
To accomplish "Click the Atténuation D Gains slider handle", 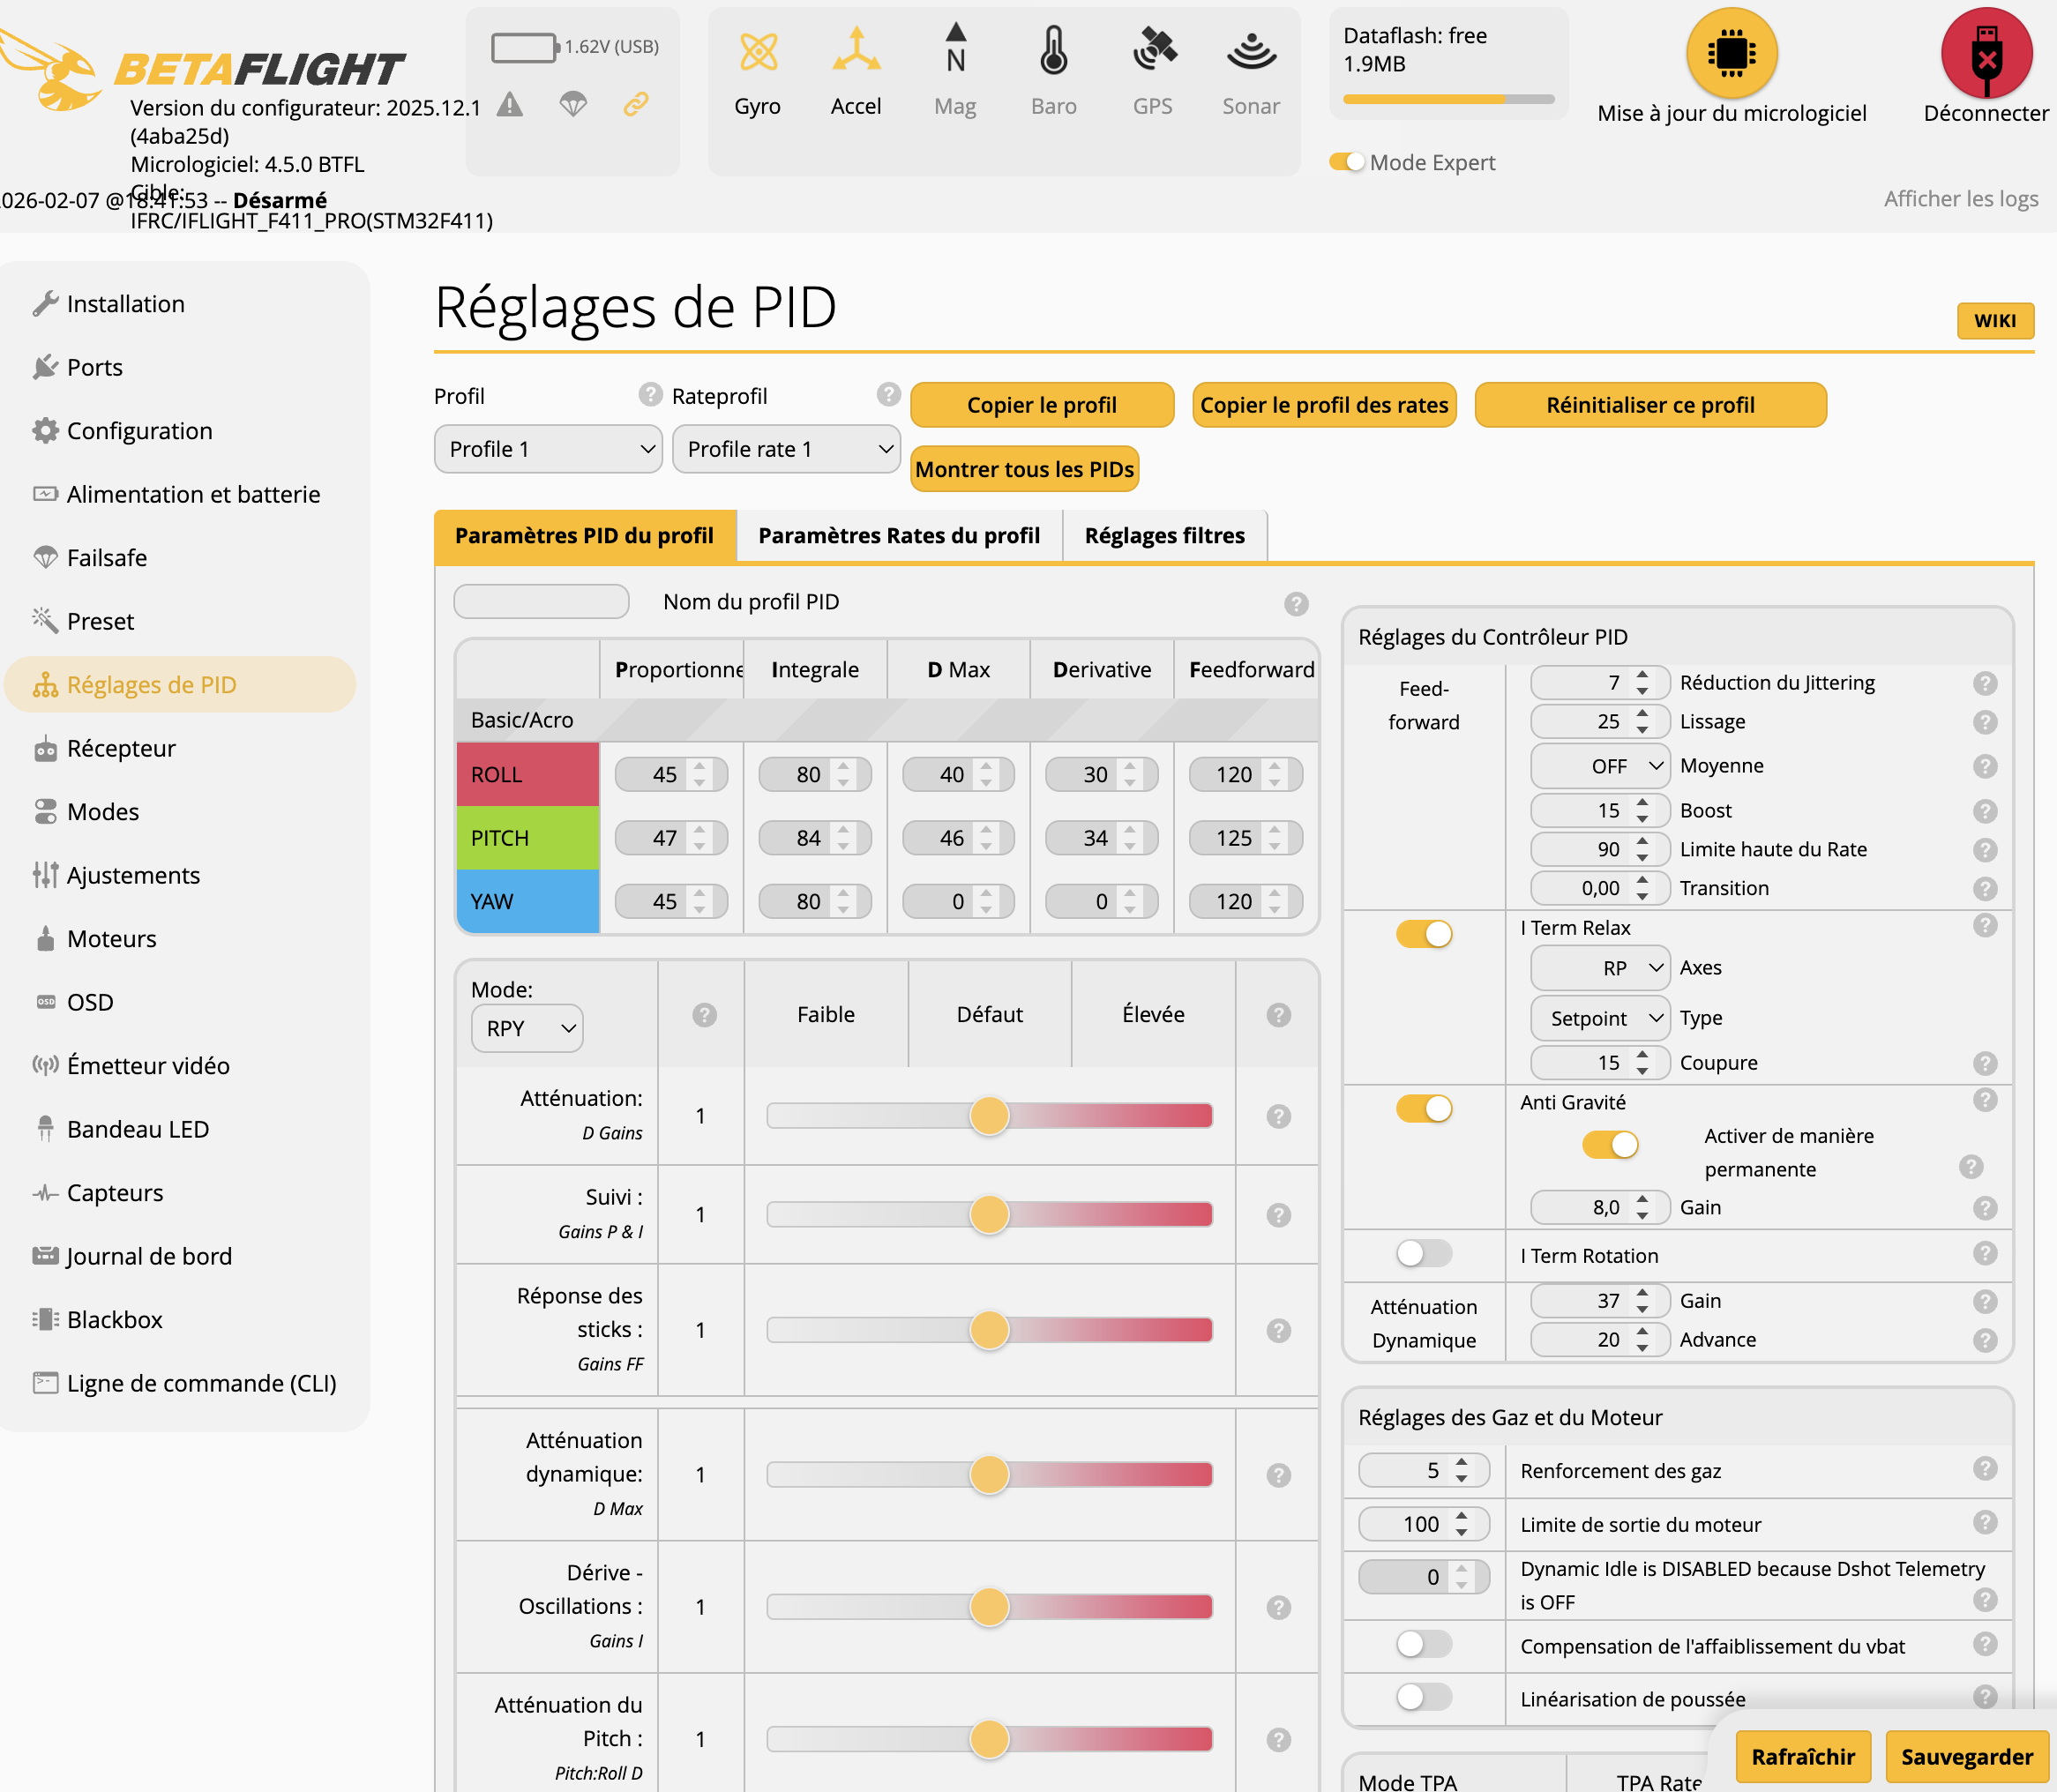I will (989, 1116).
